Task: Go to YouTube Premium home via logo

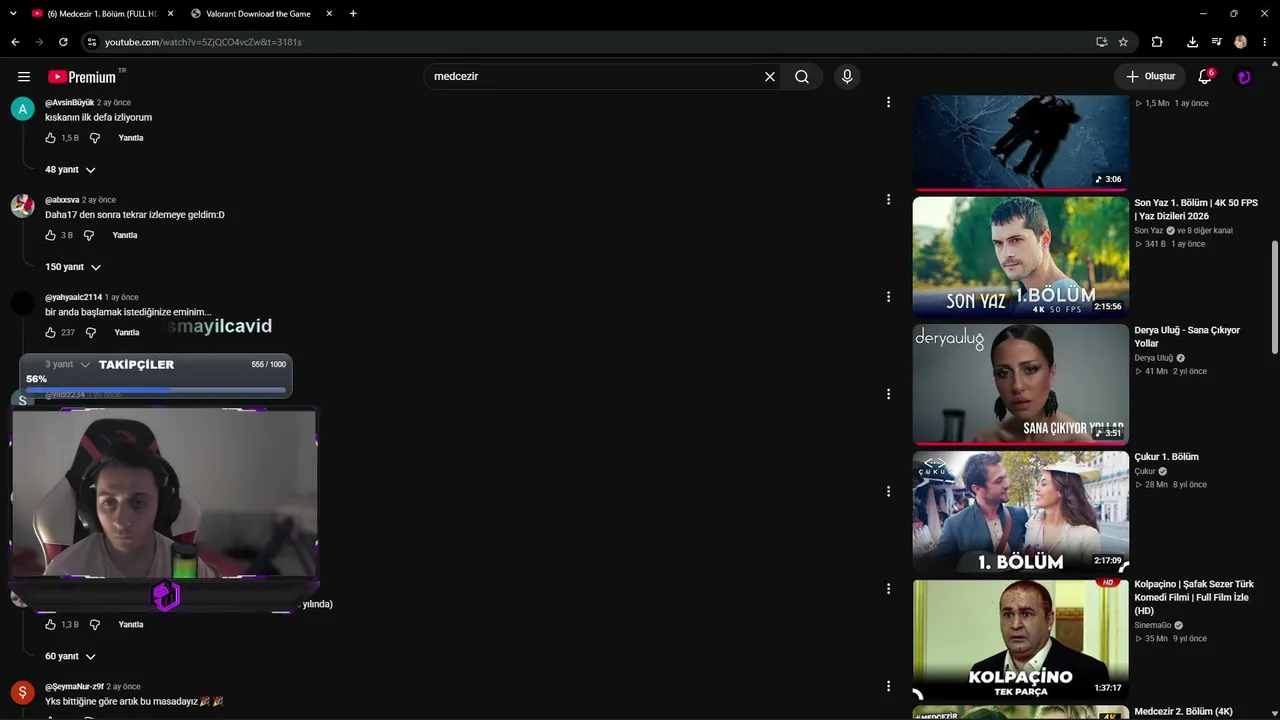Action: point(82,77)
